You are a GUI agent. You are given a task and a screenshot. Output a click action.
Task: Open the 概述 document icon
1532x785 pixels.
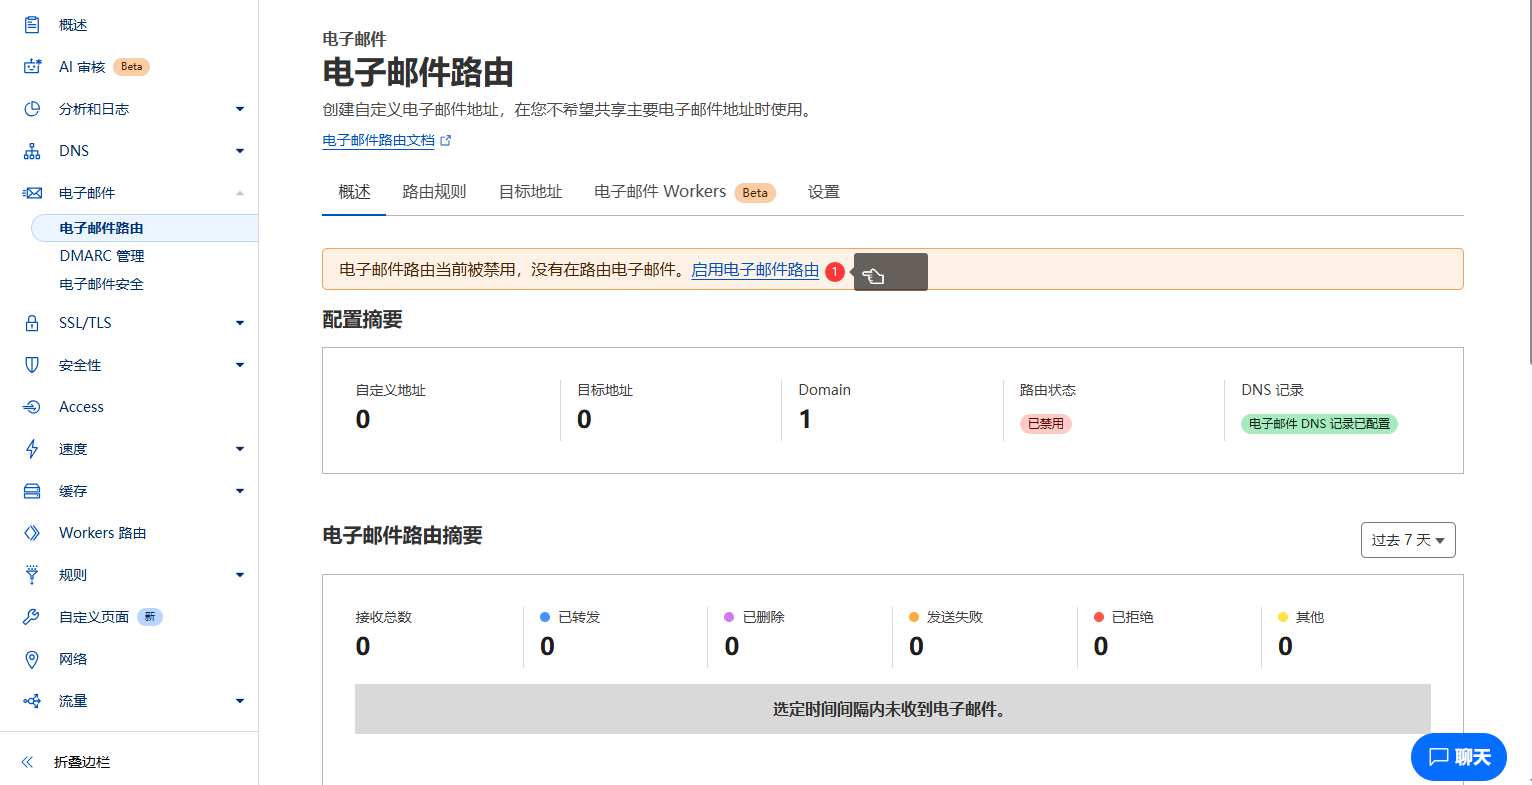(30, 24)
